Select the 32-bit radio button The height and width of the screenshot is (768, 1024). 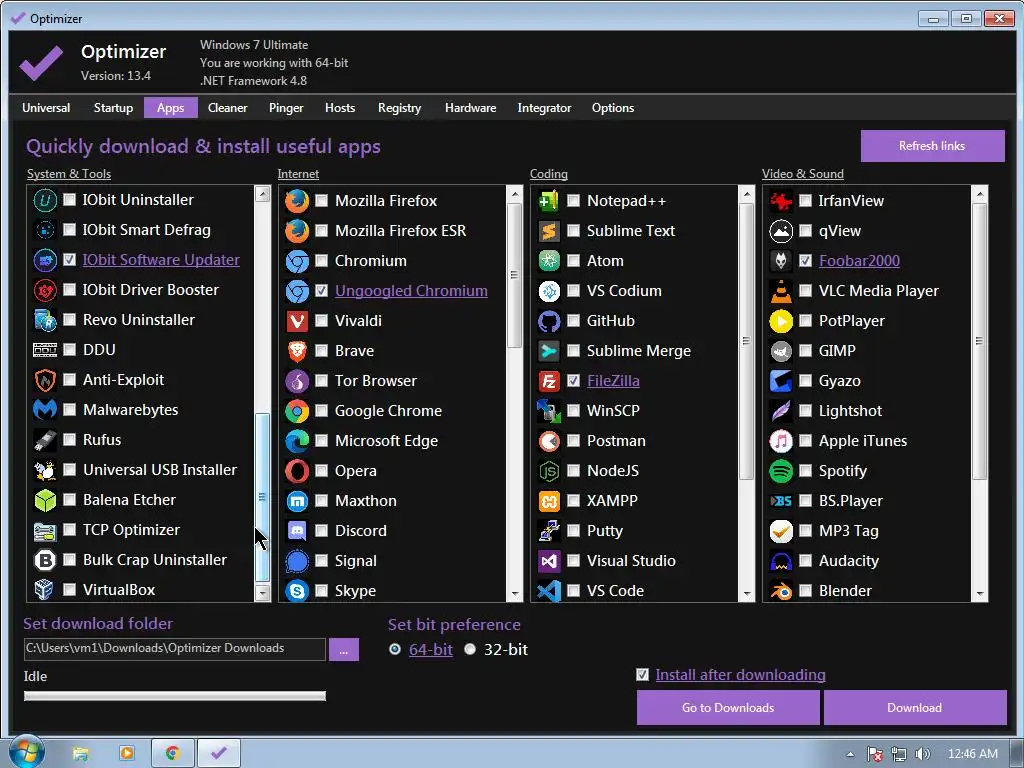click(470, 650)
